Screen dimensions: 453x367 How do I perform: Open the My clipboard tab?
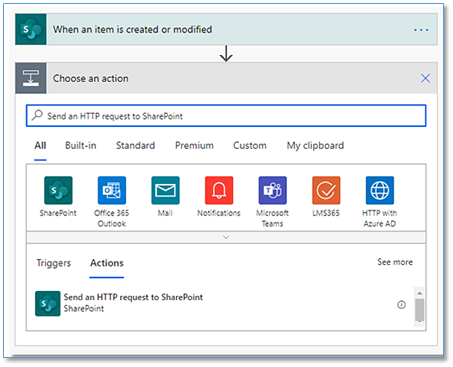click(315, 146)
